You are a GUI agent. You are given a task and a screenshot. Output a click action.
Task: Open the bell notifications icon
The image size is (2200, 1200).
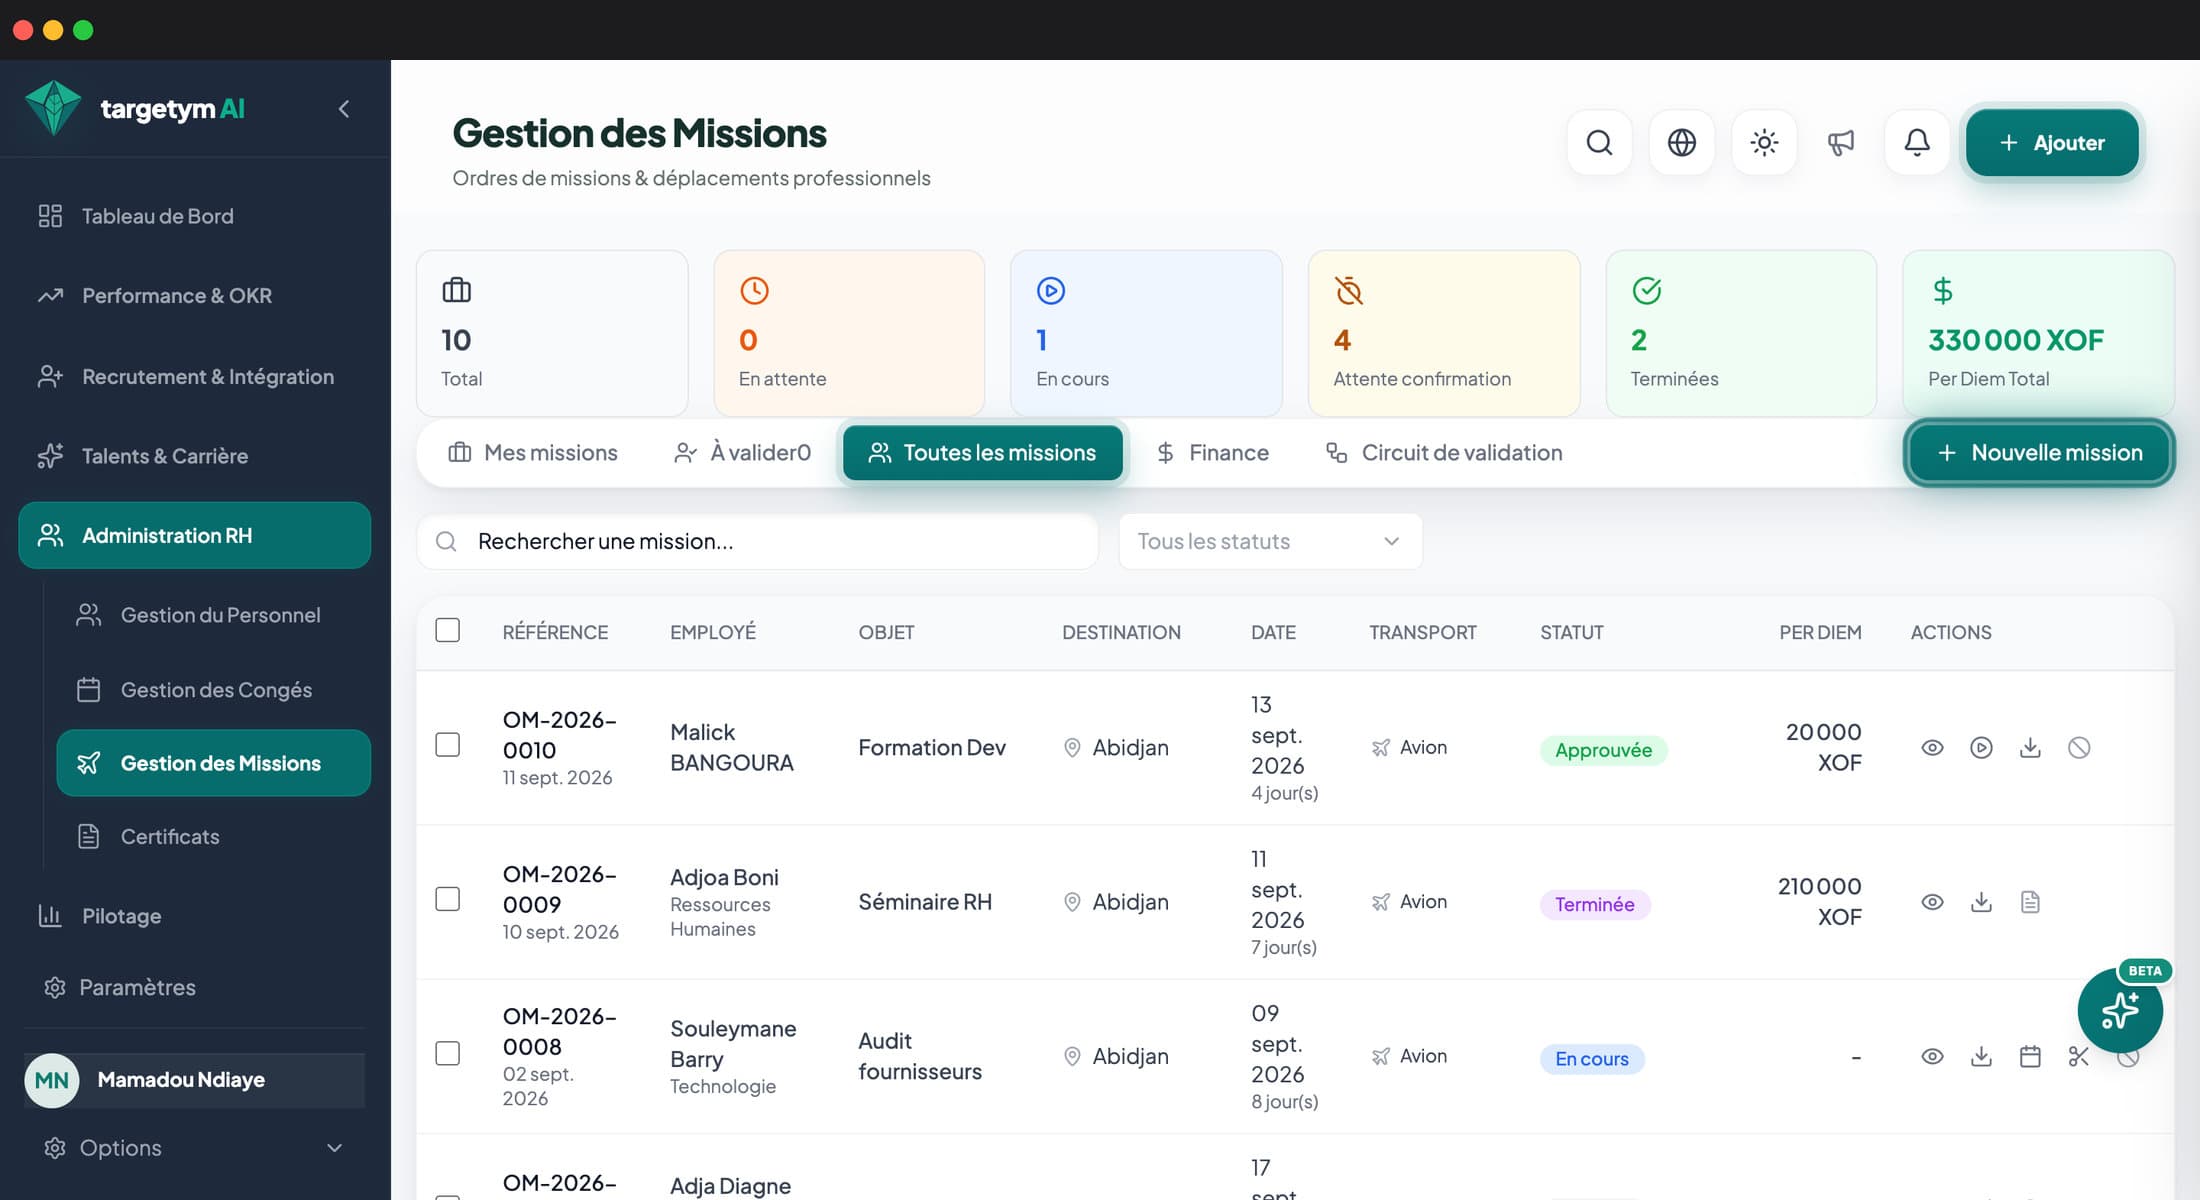point(1917,143)
